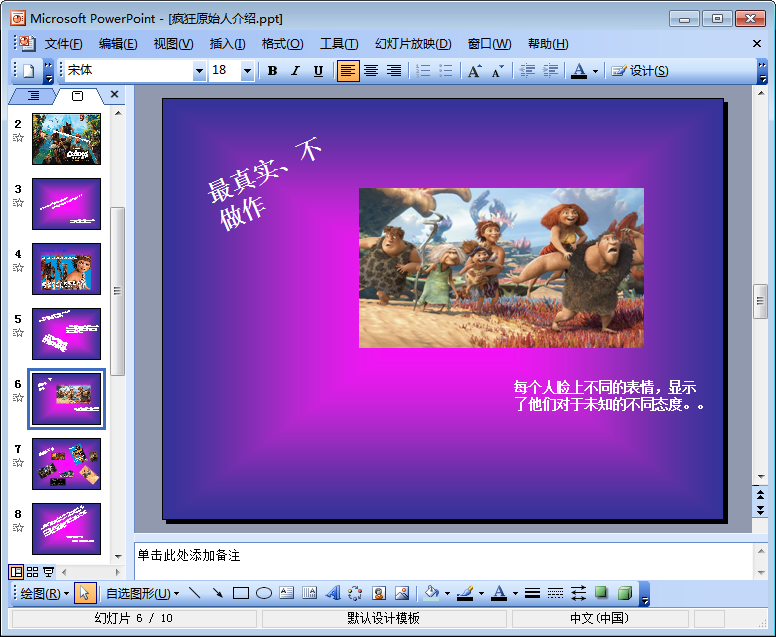Screen dimensions: 776x637
Task: Insert WordArt
Action: point(333,593)
